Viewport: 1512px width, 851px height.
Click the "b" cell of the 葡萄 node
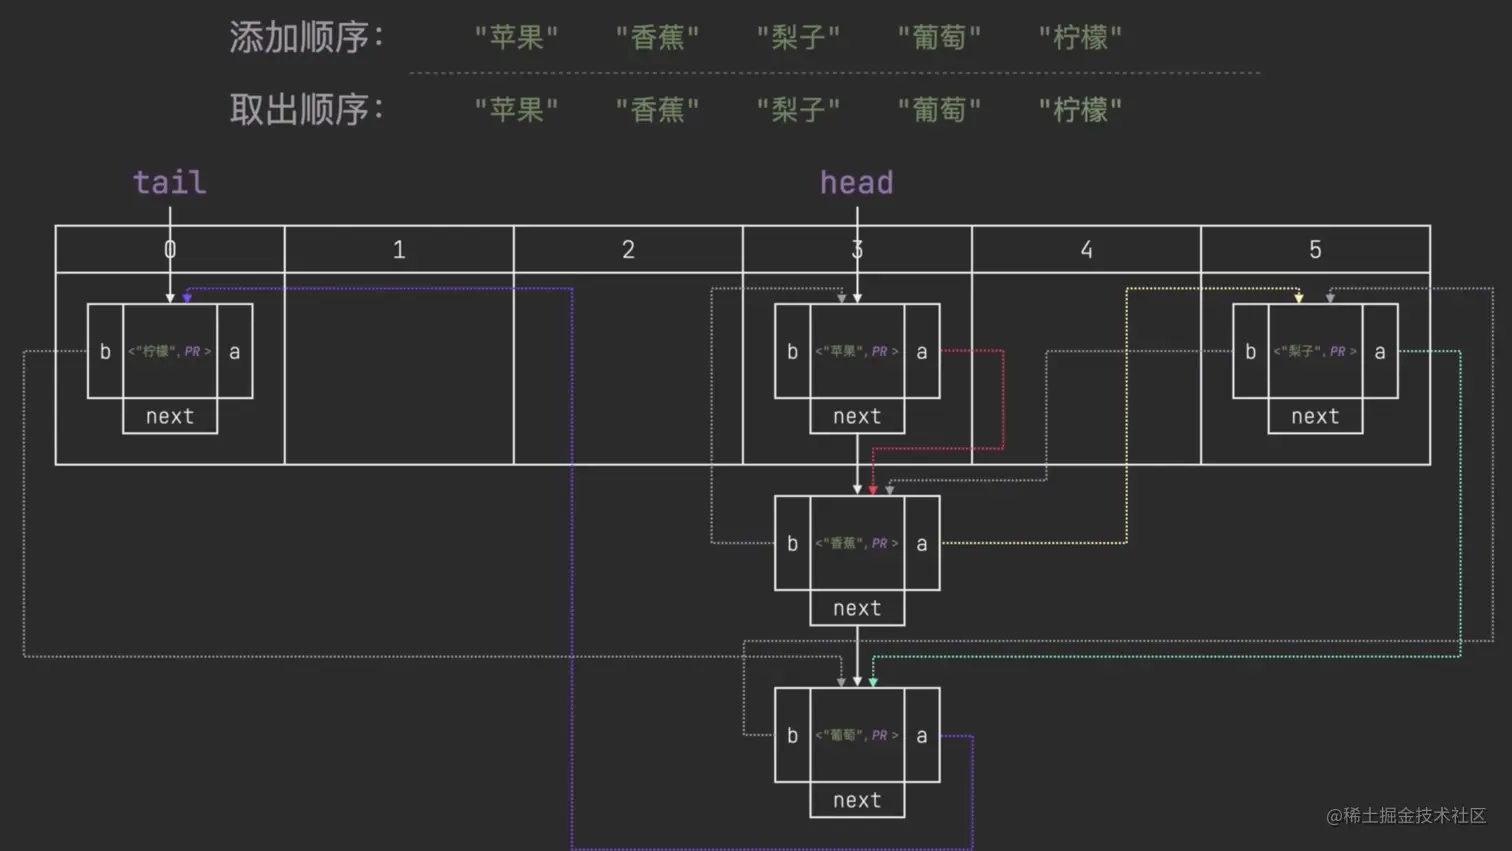[x=792, y=735]
